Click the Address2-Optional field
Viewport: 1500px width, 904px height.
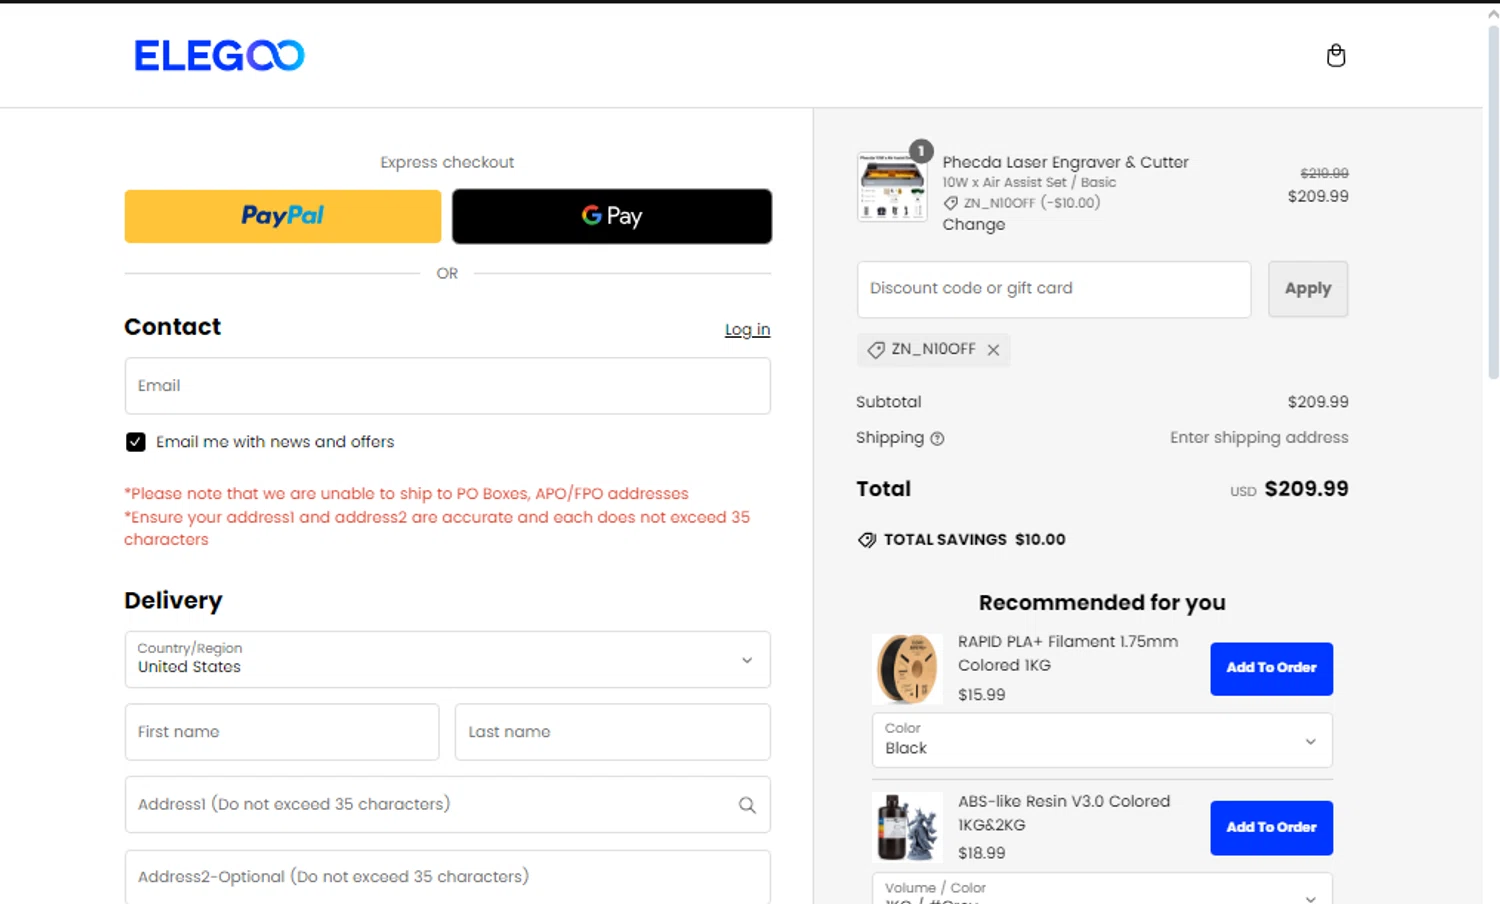coord(447,877)
